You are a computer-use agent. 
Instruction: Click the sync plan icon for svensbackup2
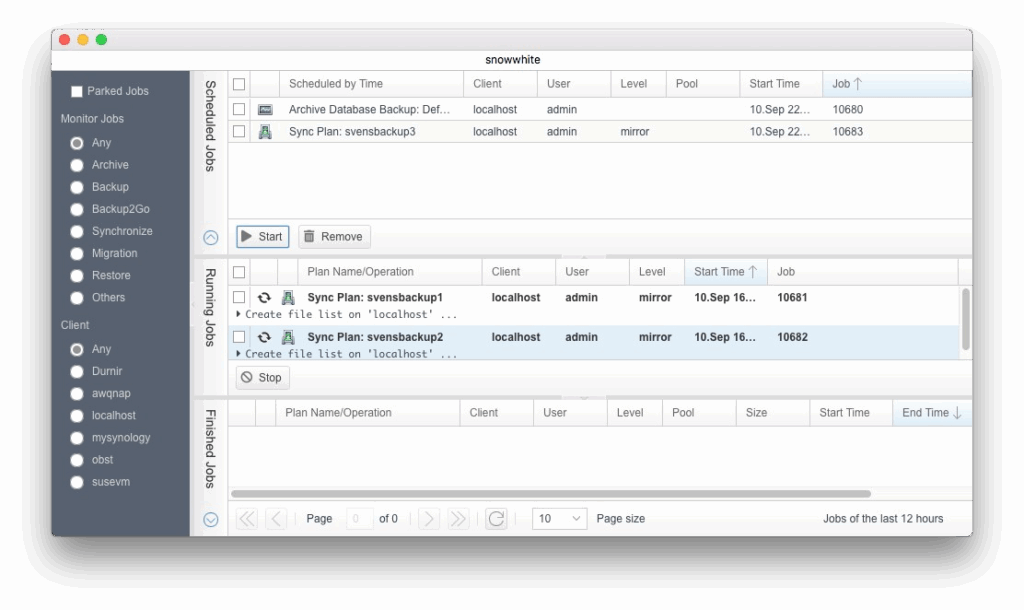(288, 337)
